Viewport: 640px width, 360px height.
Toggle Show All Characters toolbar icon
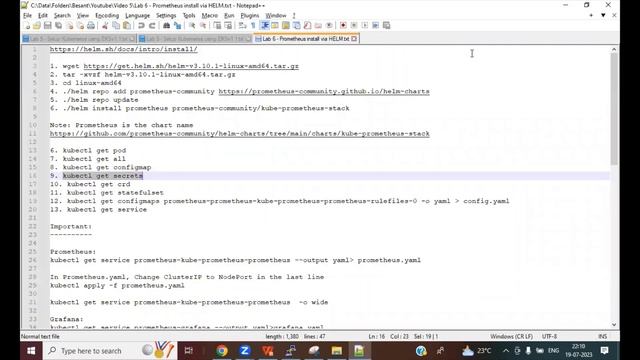[x=253, y=26]
